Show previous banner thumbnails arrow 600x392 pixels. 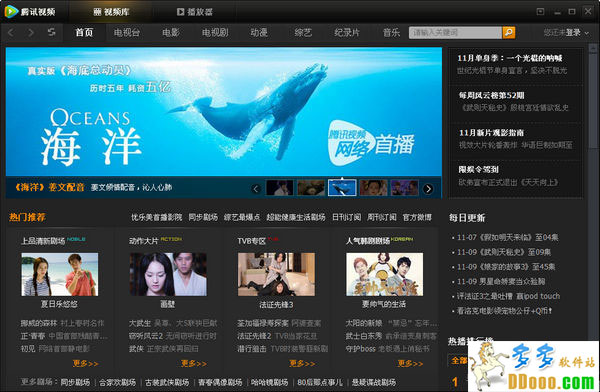(256, 188)
